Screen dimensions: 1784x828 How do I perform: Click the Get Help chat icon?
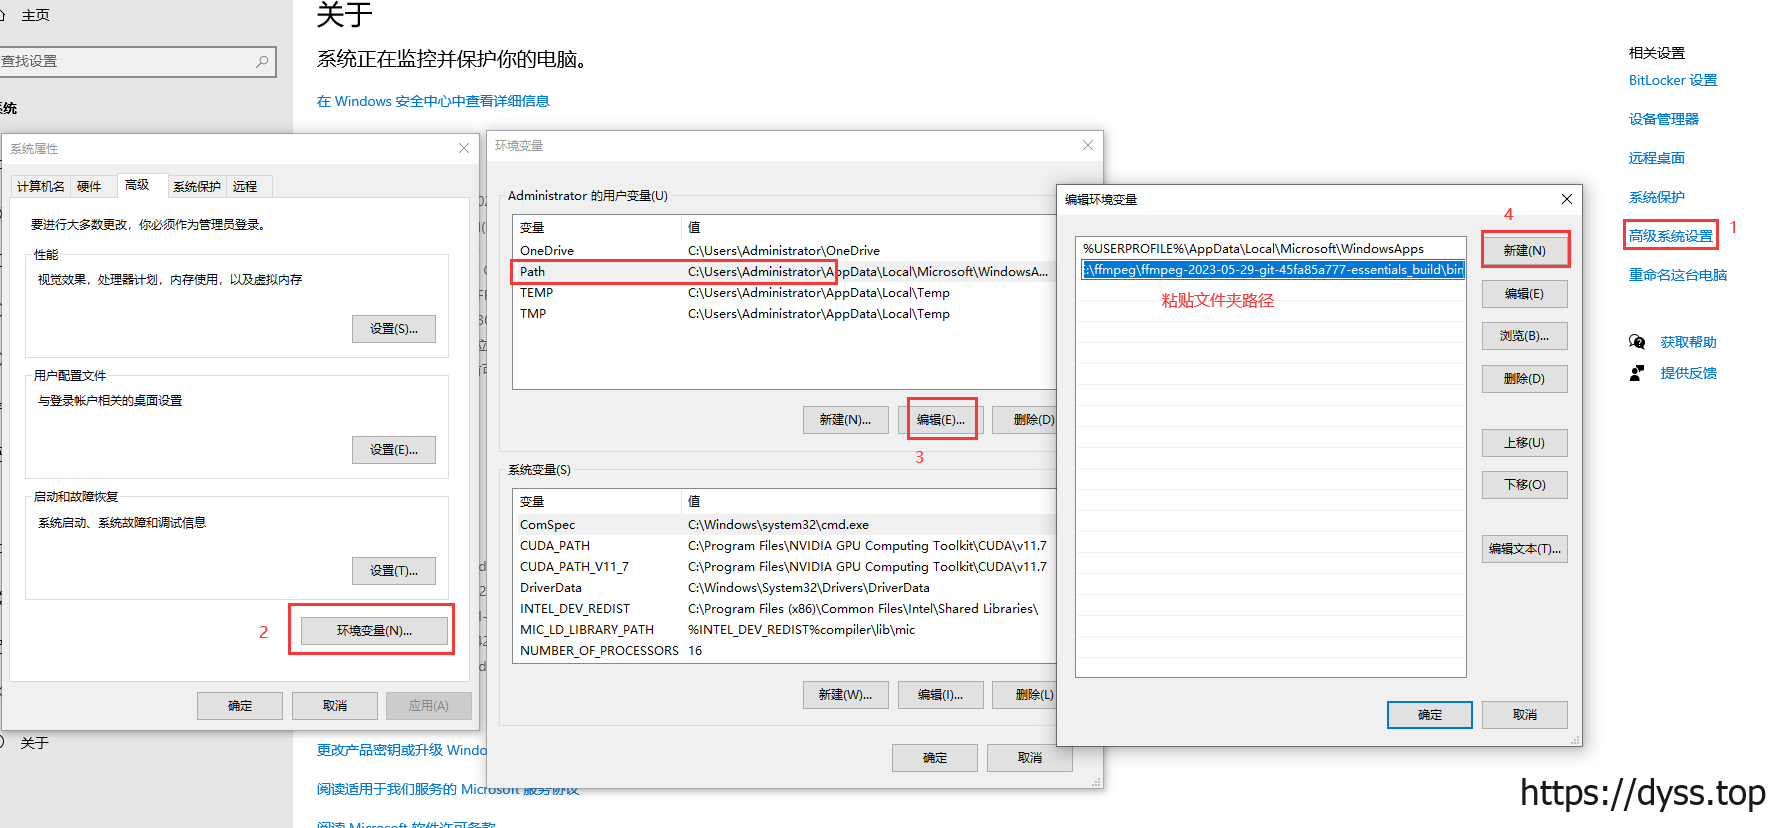point(1637,342)
